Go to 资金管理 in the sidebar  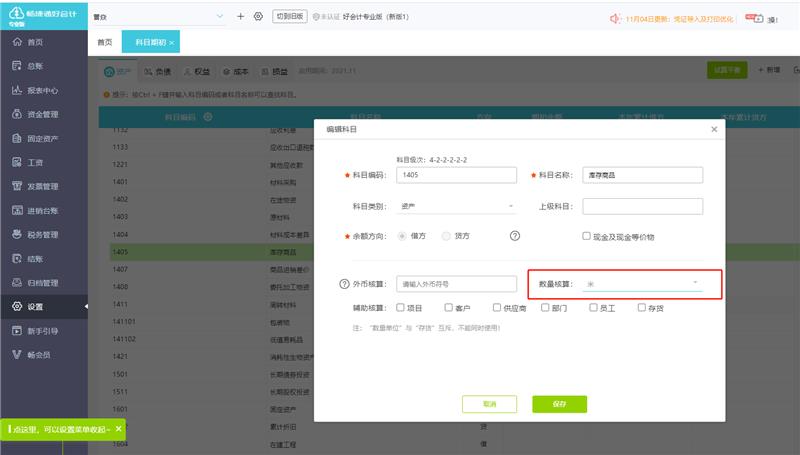42,114
